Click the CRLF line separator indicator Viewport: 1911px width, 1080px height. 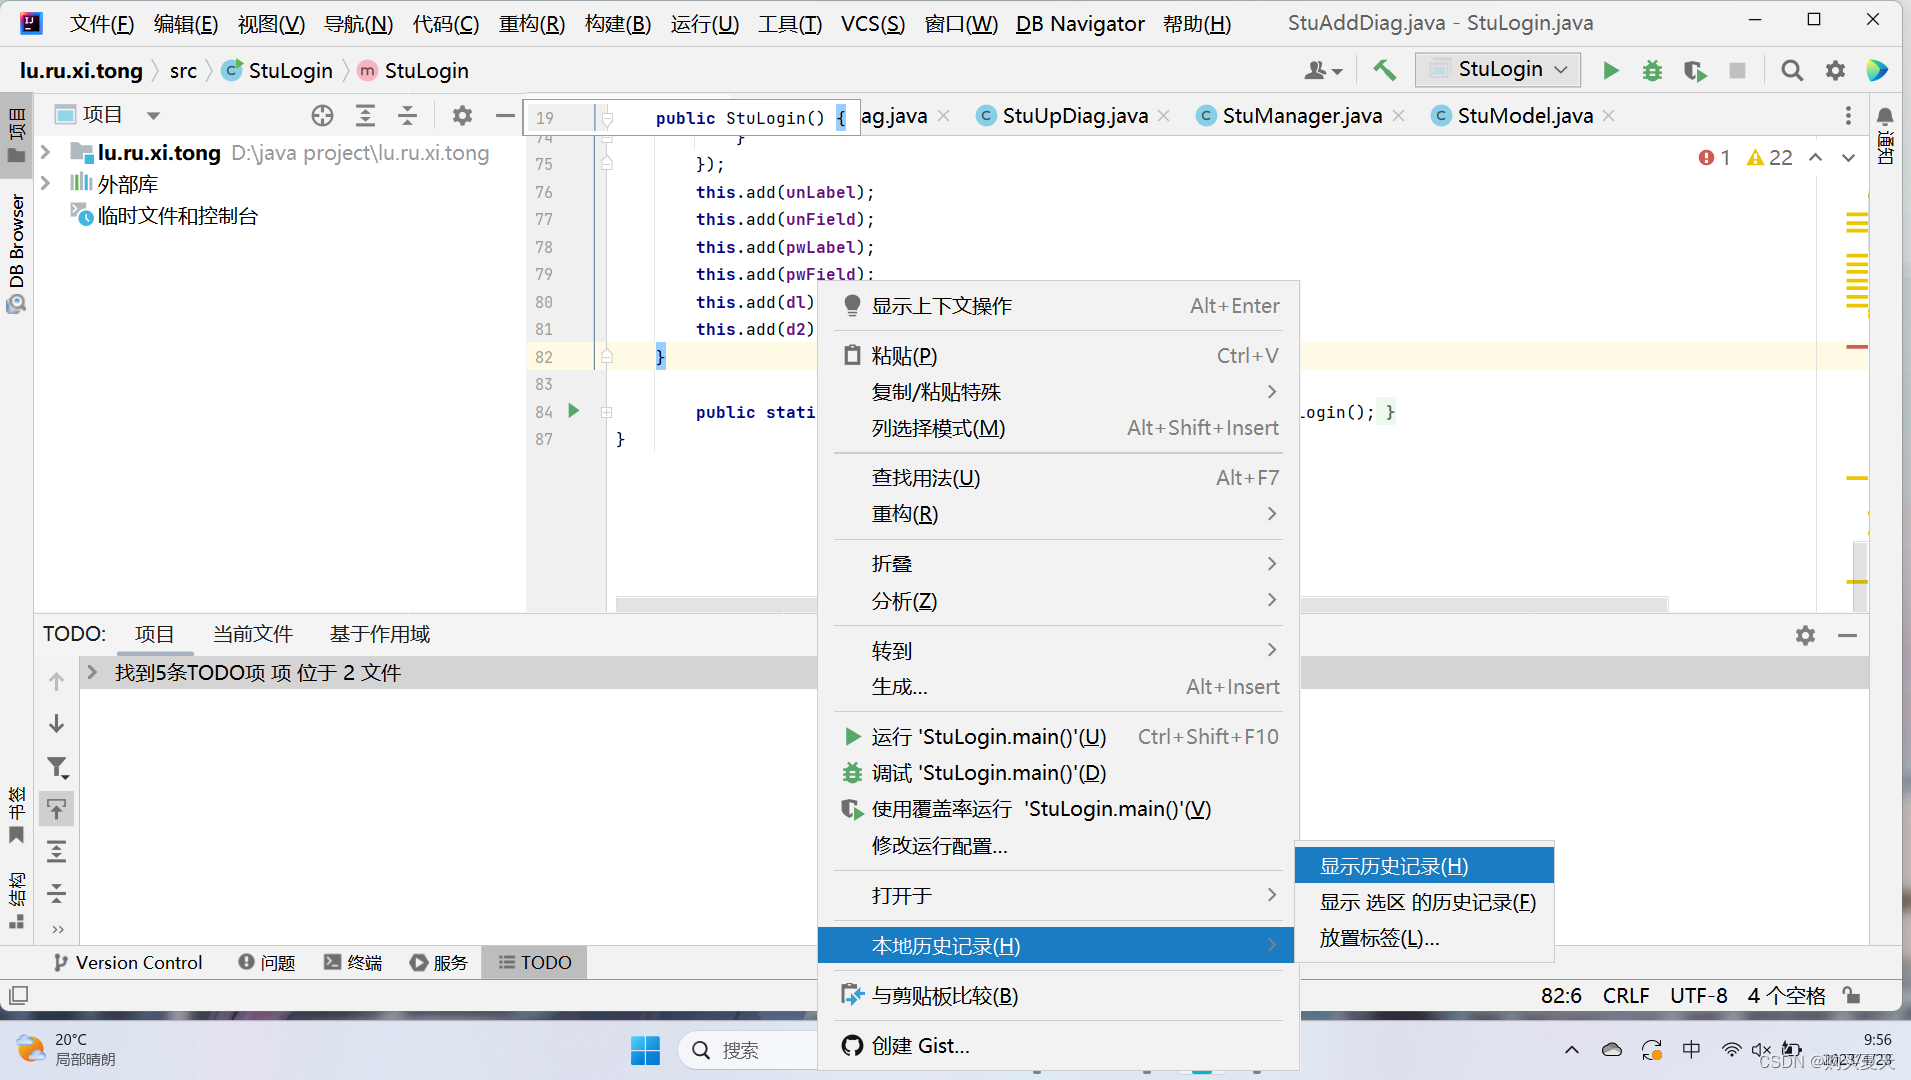pyautogui.click(x=1626, y=995)
